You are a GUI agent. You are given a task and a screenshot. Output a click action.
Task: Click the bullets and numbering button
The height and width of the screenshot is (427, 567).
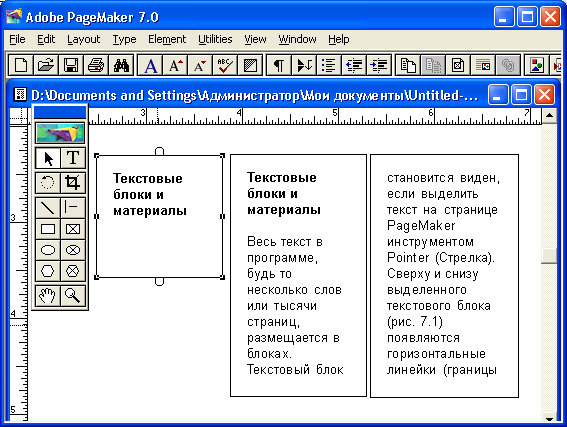point(328,65)
